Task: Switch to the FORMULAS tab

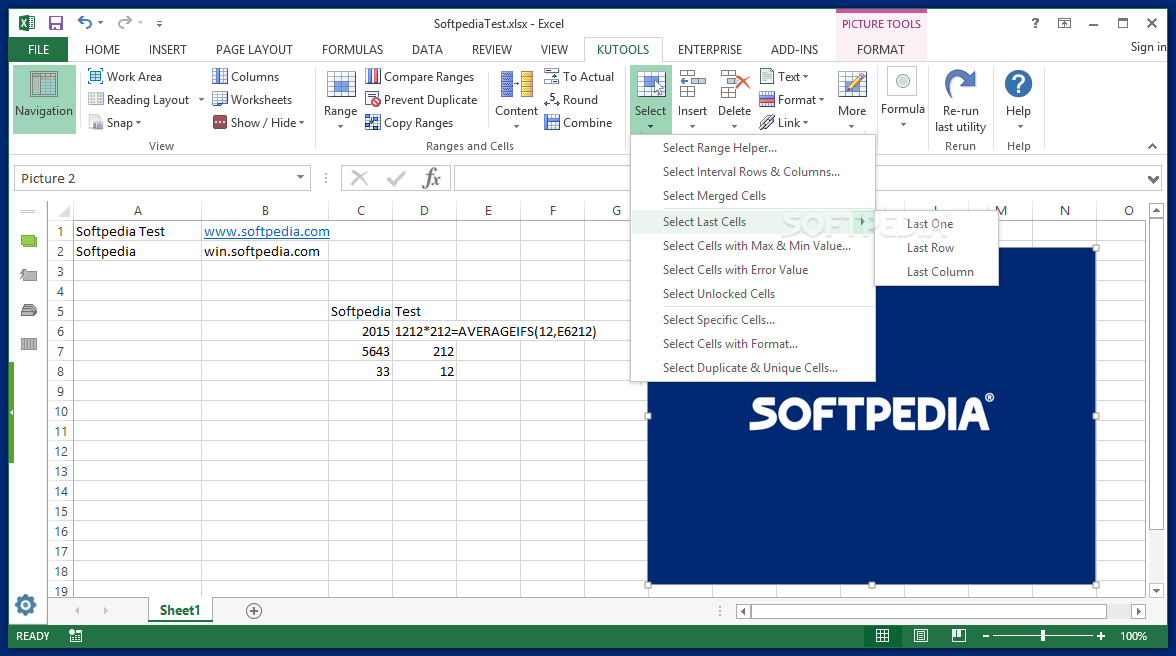Action: tap(352, 49)
